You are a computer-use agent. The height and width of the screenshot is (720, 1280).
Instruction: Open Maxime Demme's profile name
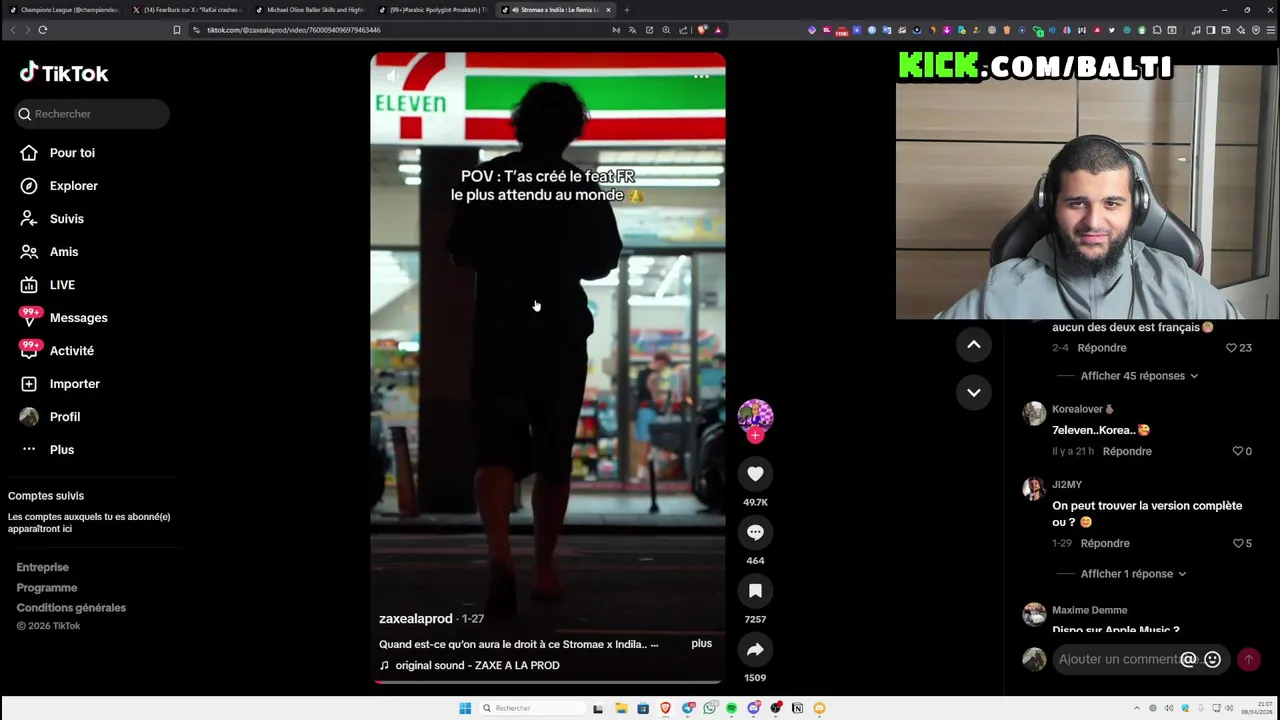click(x=1089, y=610)
